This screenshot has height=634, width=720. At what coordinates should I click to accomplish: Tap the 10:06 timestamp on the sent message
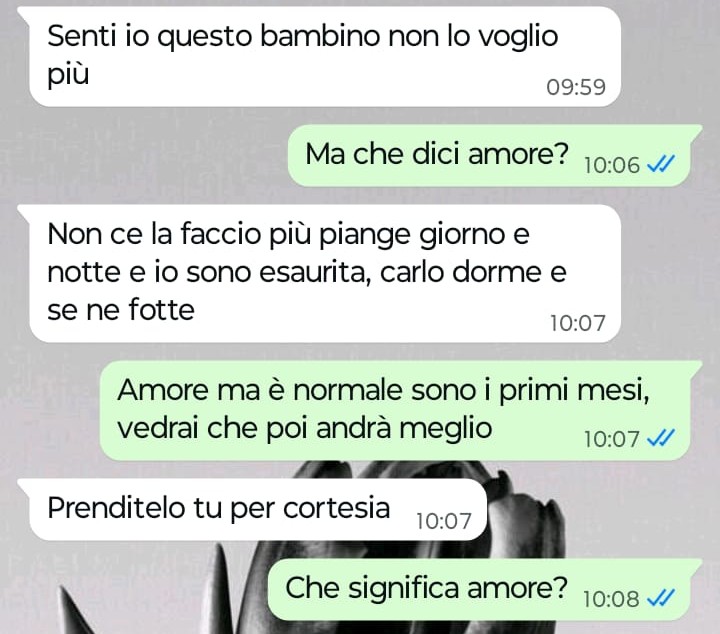[612, 165]
